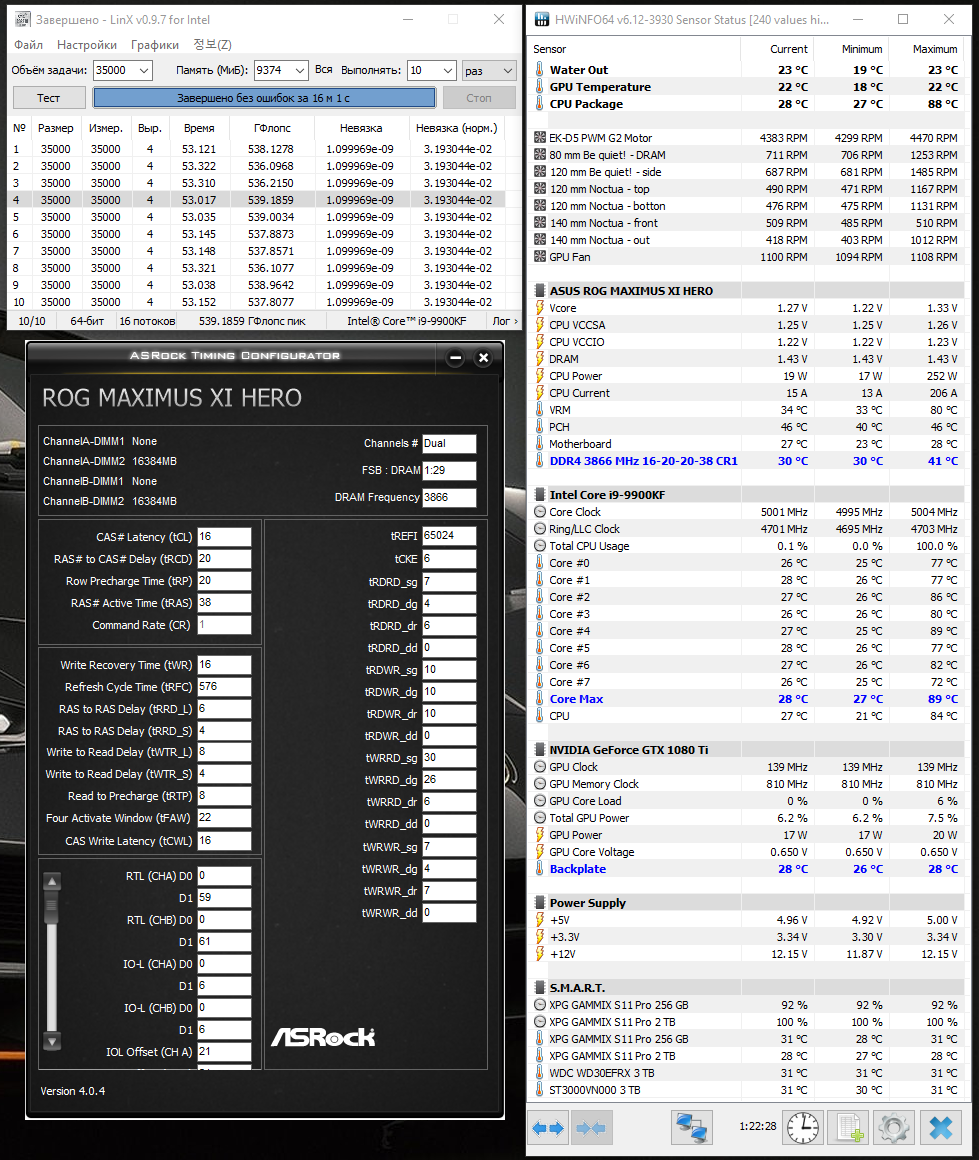Click the DRAM Frequency field 3866
The height and width of the screenshot is (1160, 979).
click(449, 497)
